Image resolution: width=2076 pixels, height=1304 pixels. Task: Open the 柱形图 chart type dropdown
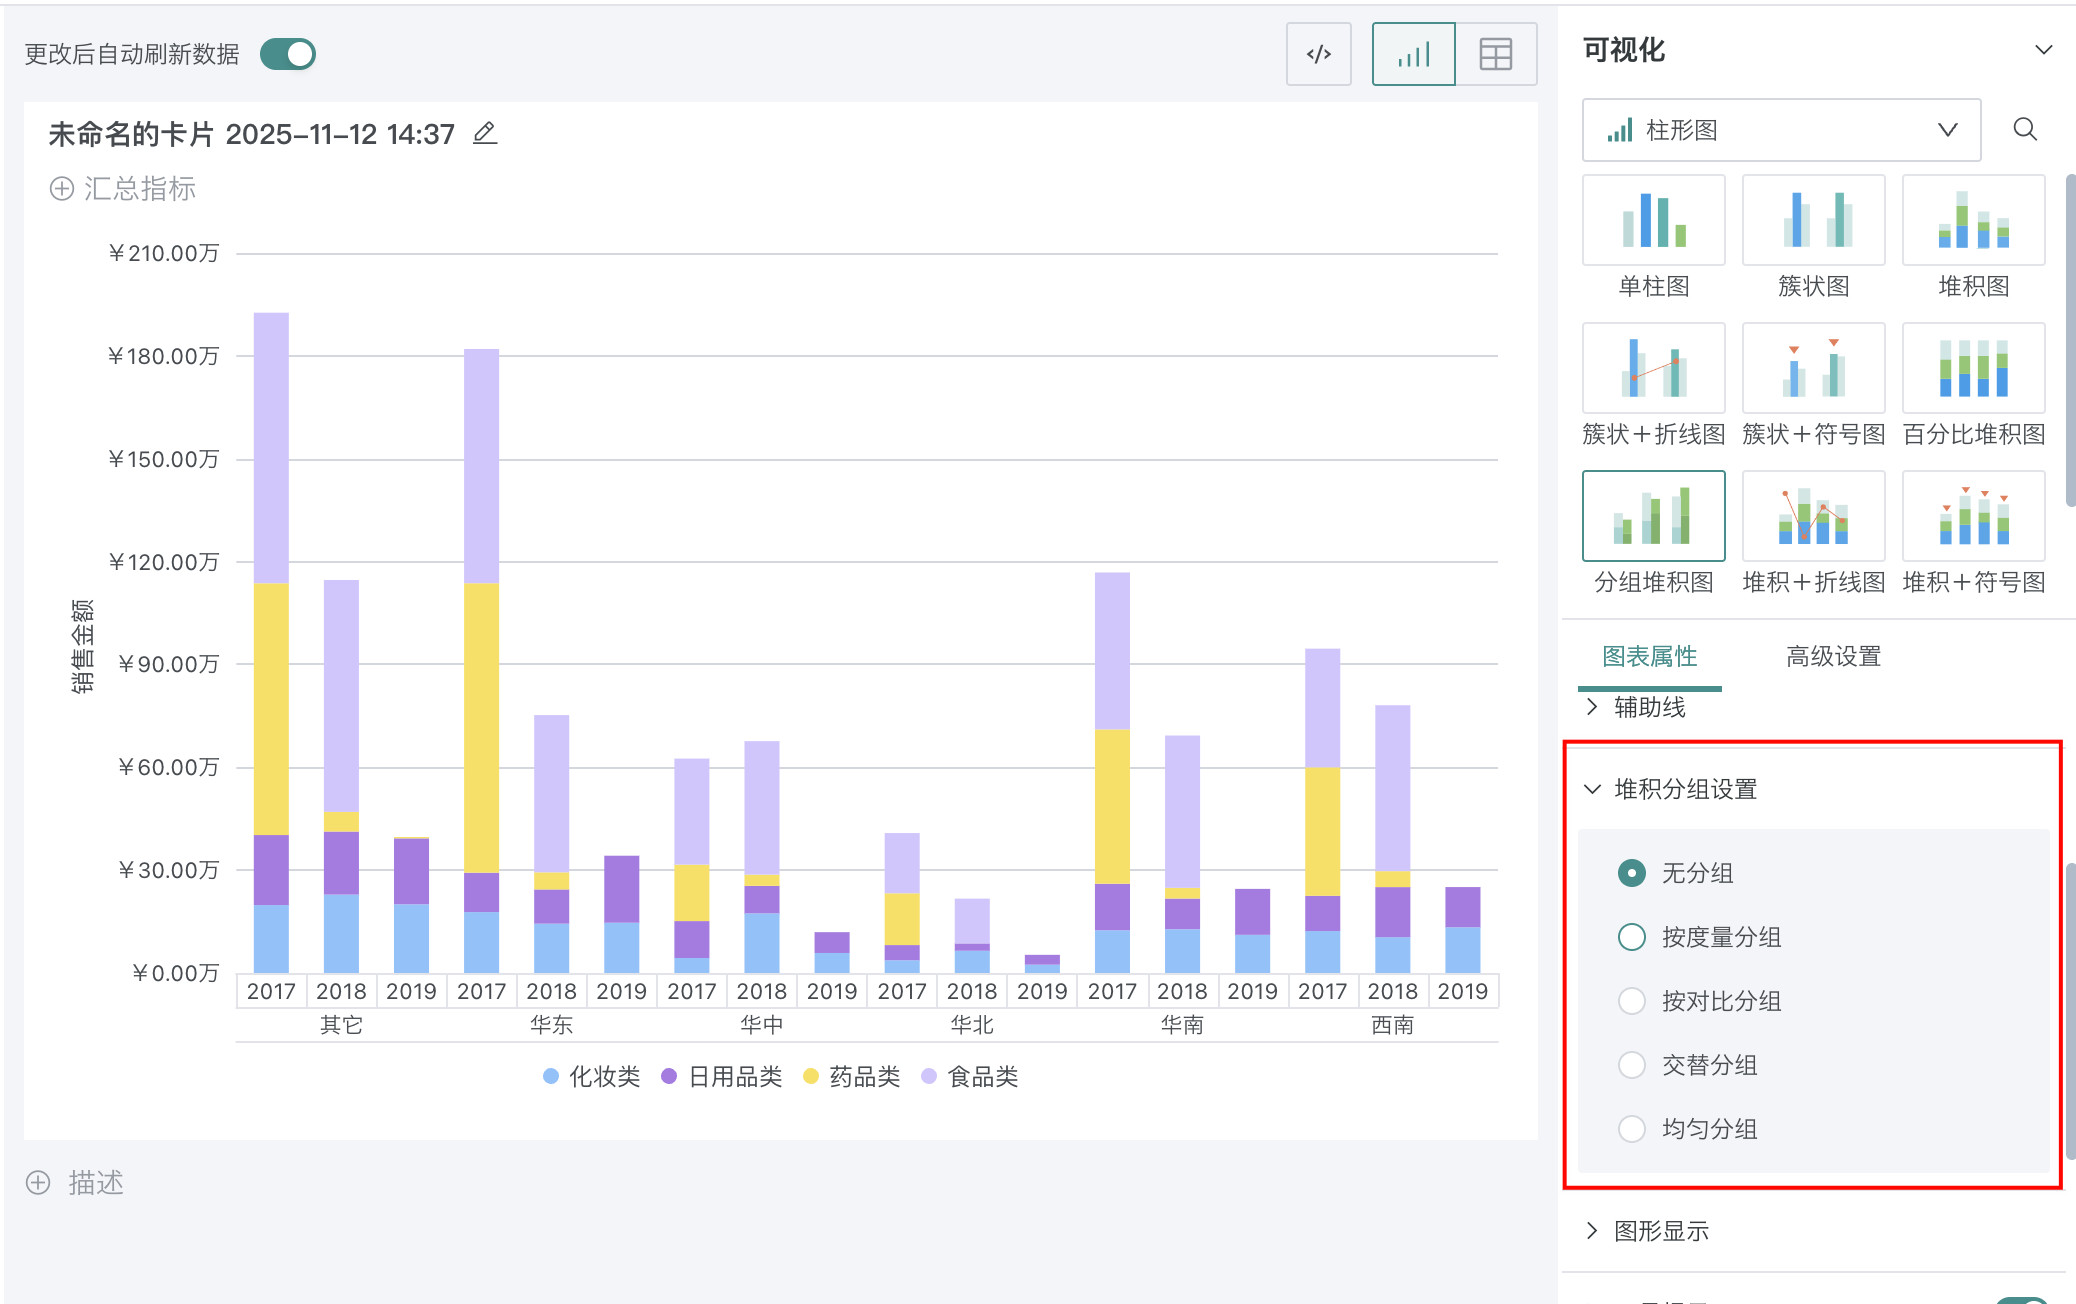click(x=1780, y=130)
